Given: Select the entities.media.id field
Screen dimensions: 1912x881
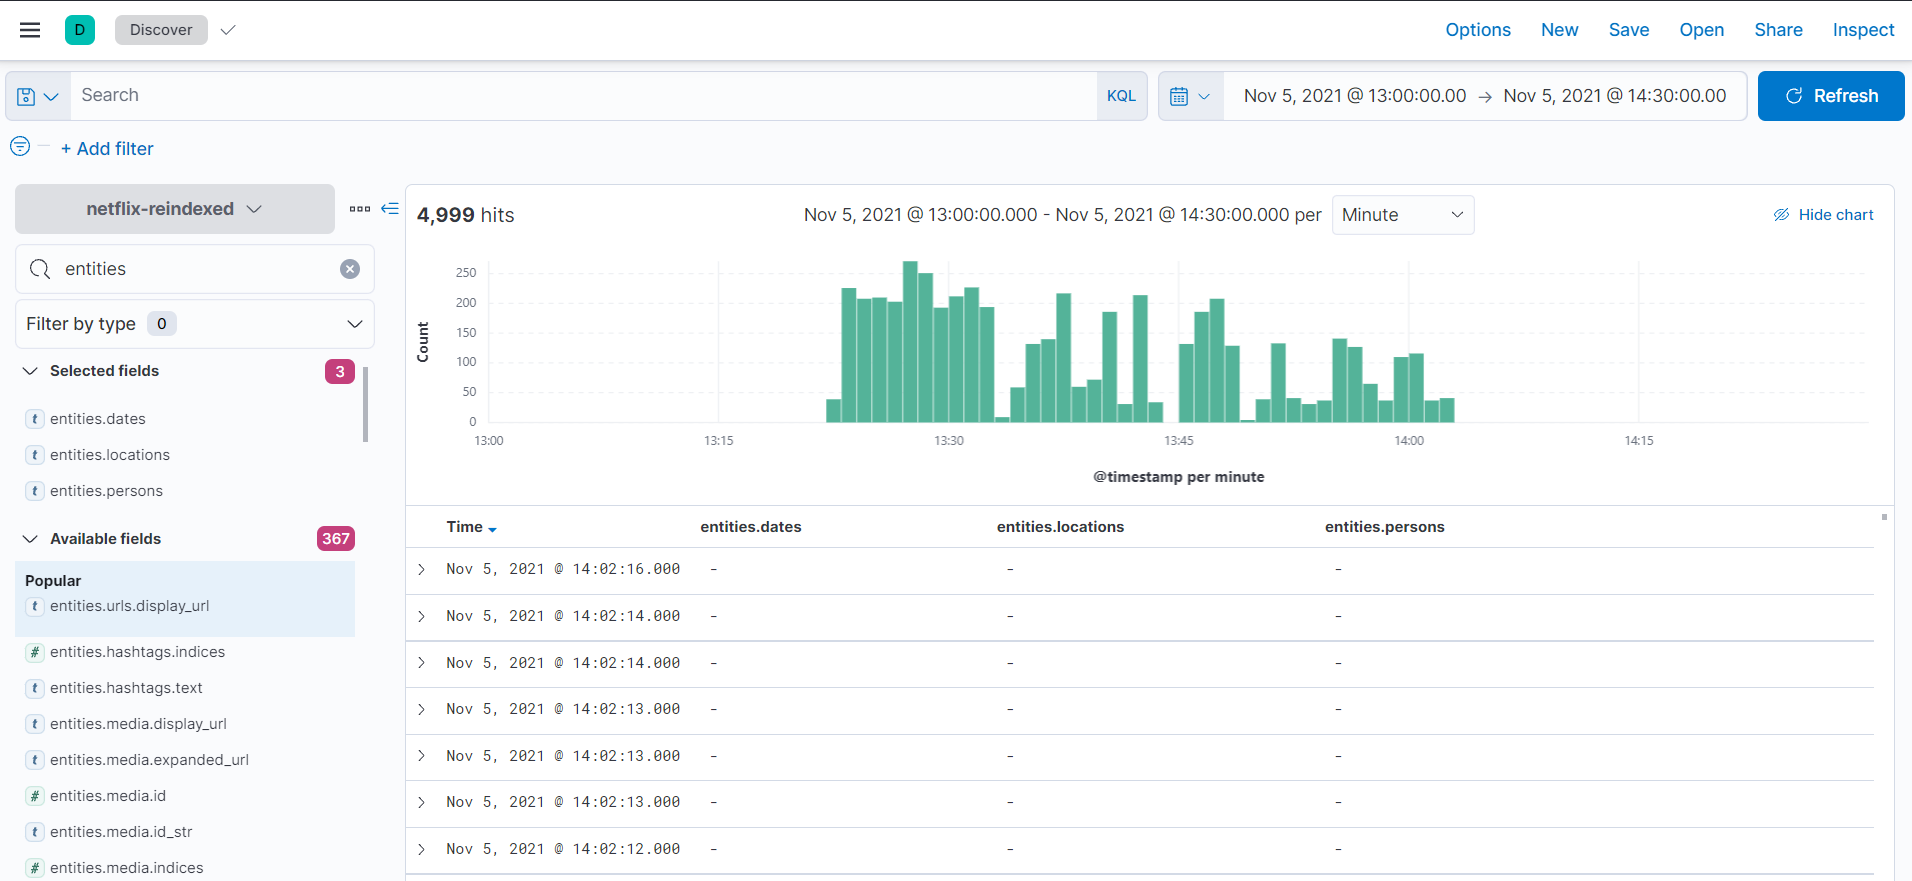Looking at the screenshot, I should coord(108,796).
